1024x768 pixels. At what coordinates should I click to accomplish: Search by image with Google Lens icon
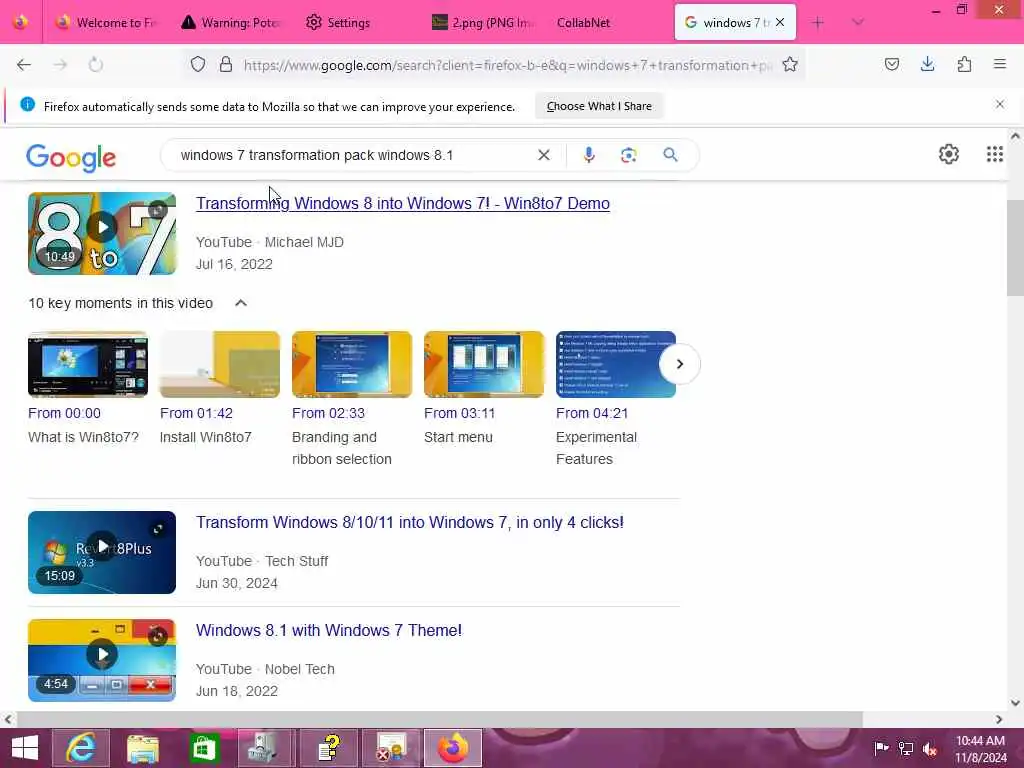(x=628, y=155)
